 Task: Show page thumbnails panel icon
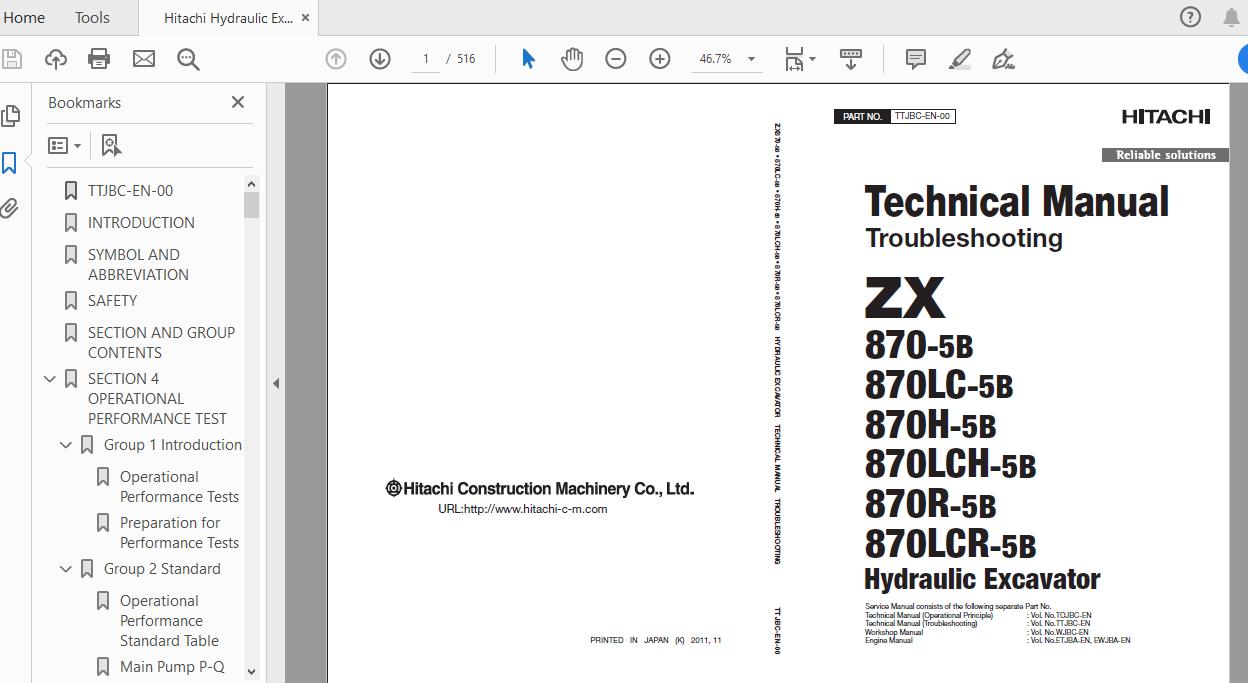pos(10,116)
